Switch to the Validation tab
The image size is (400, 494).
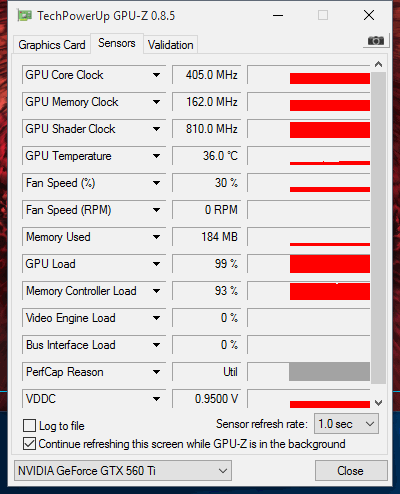tap(171, 45)
